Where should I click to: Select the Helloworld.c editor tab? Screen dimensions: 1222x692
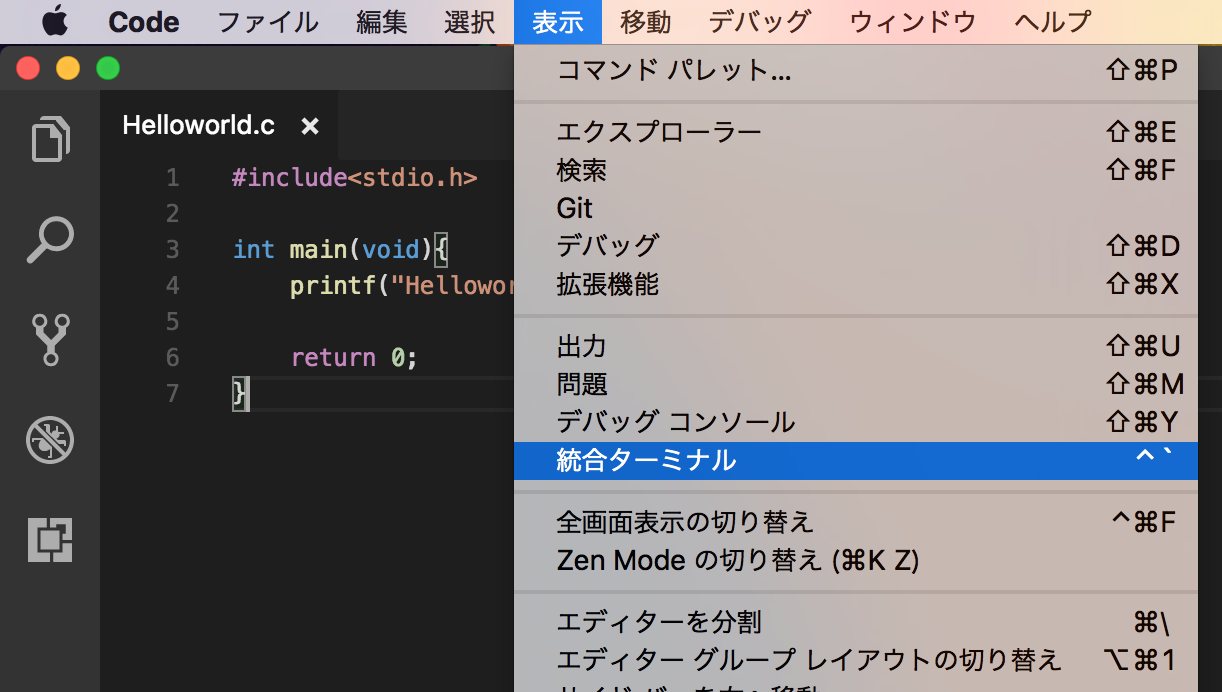tap(219, 126)
